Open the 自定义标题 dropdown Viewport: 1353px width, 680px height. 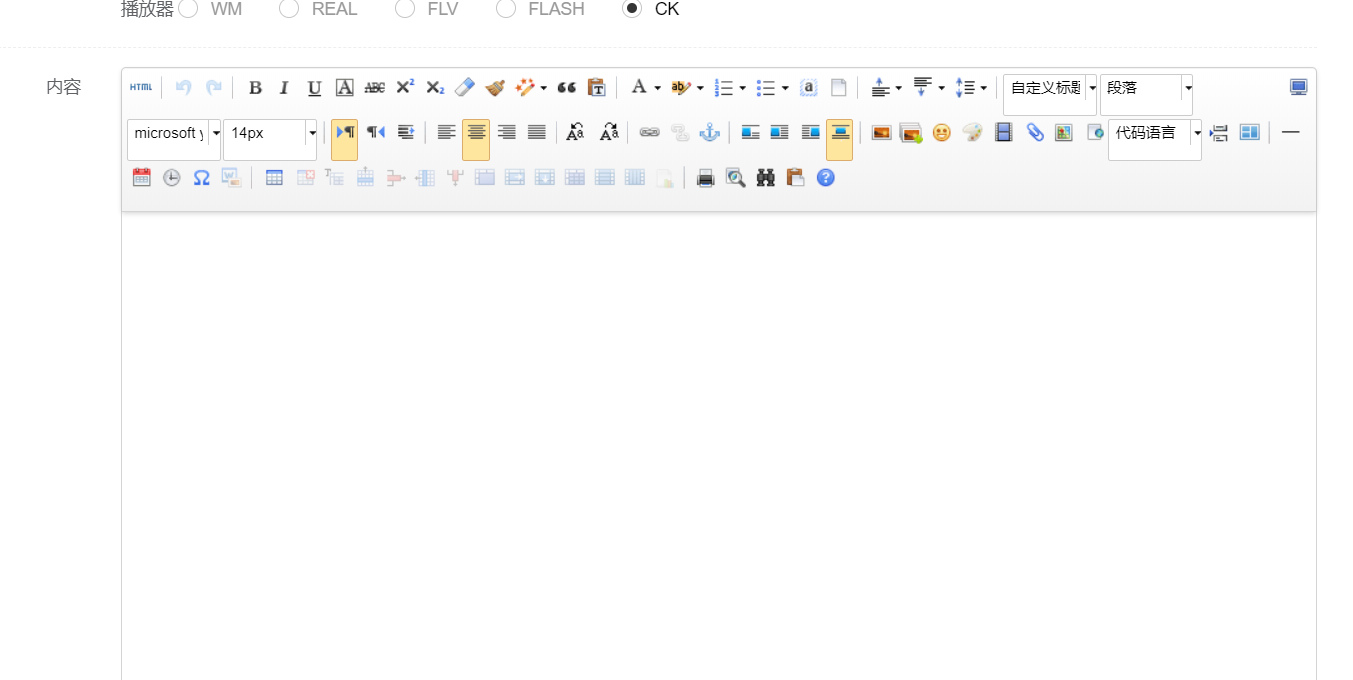[1050, 94]
